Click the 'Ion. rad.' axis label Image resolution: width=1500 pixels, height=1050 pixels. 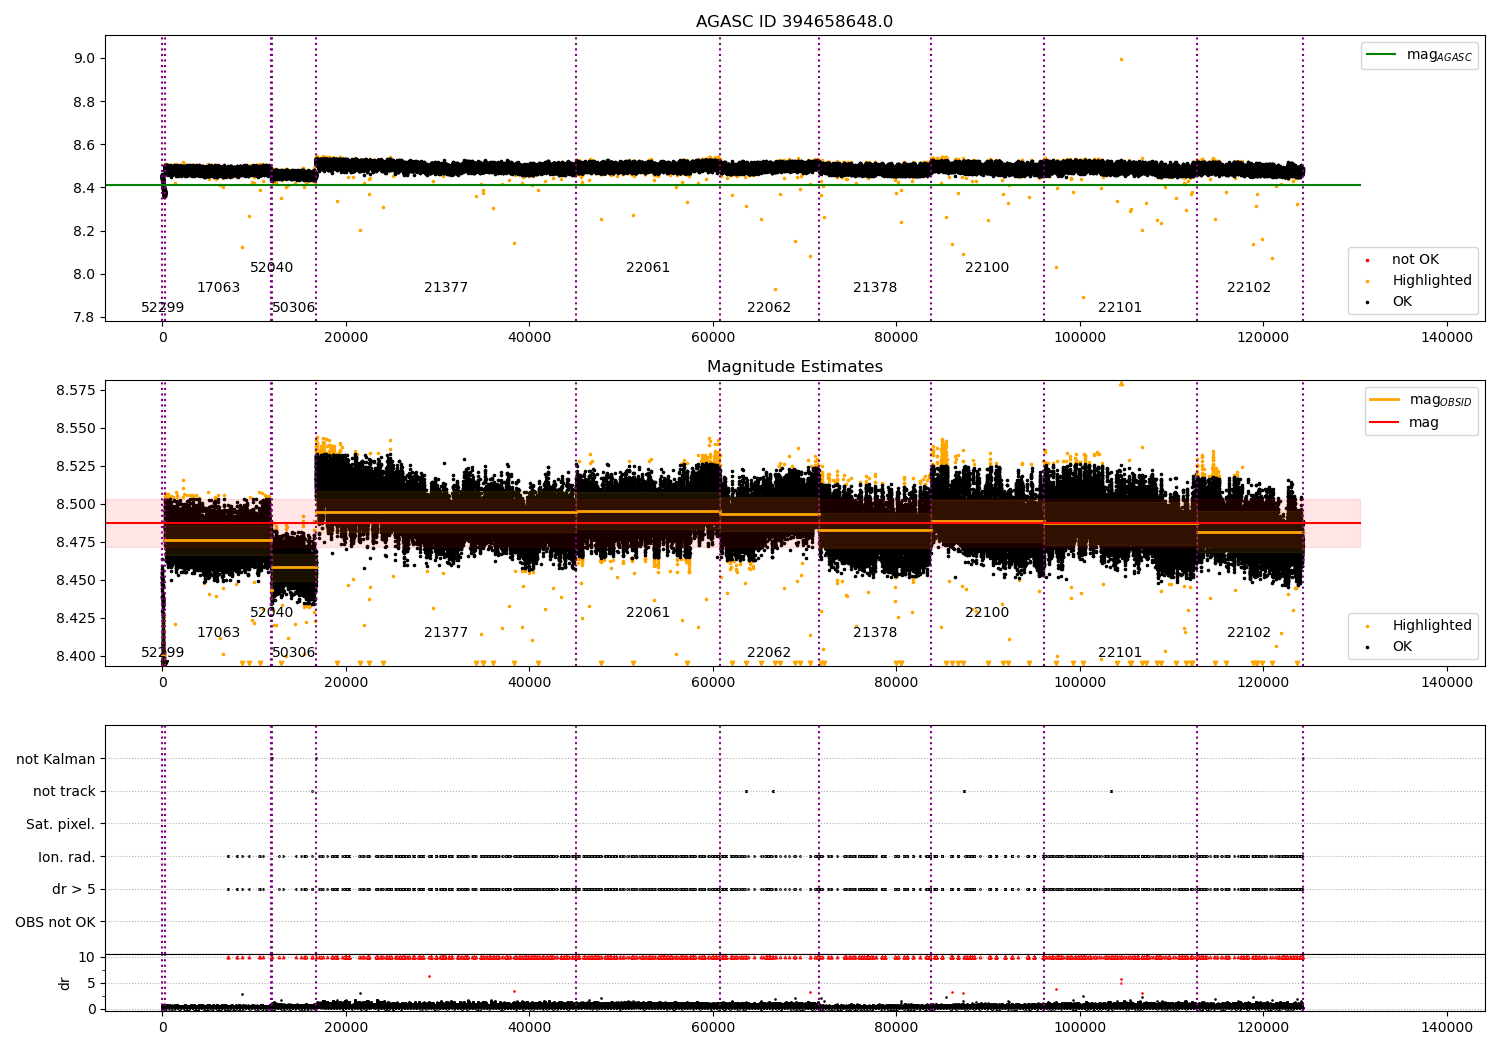pos(67,857)
